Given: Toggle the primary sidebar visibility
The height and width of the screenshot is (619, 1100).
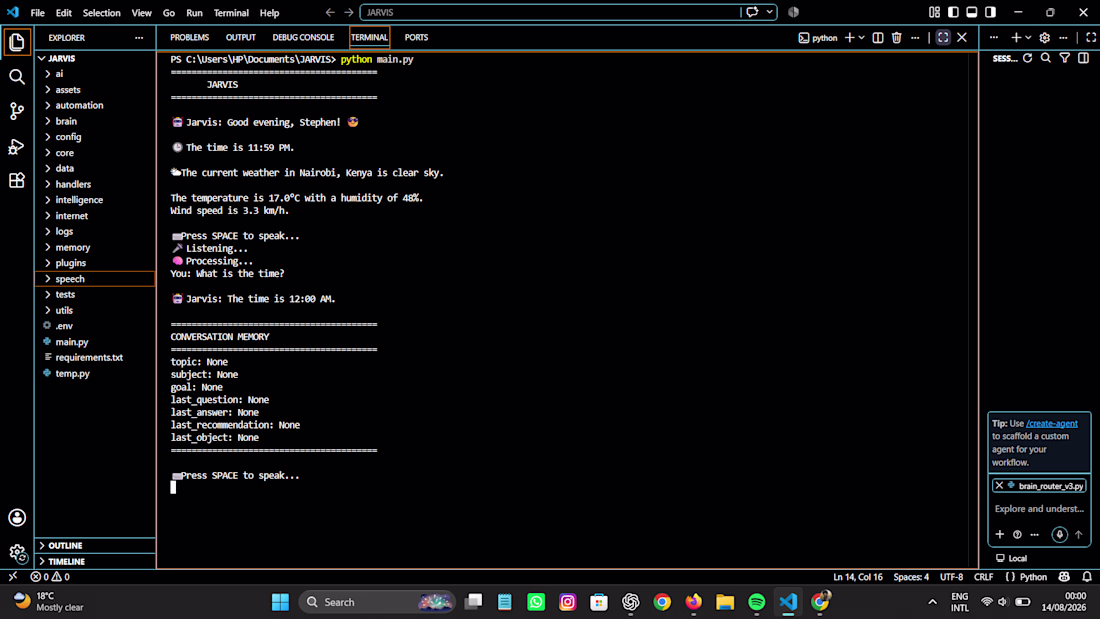Looking at the screenshot, I should [953, 12].
